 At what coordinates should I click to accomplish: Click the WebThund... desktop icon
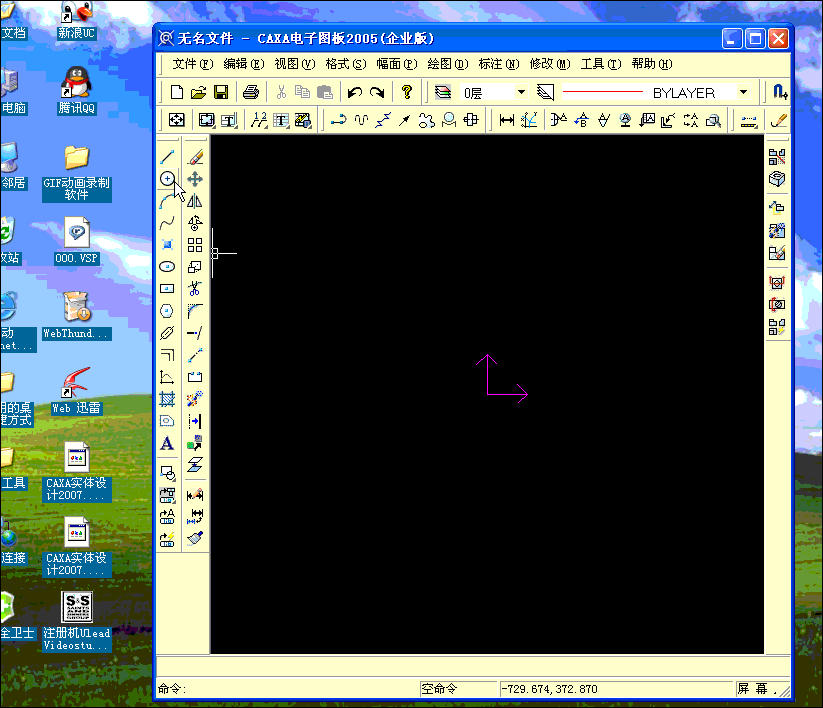pos(77,315)
